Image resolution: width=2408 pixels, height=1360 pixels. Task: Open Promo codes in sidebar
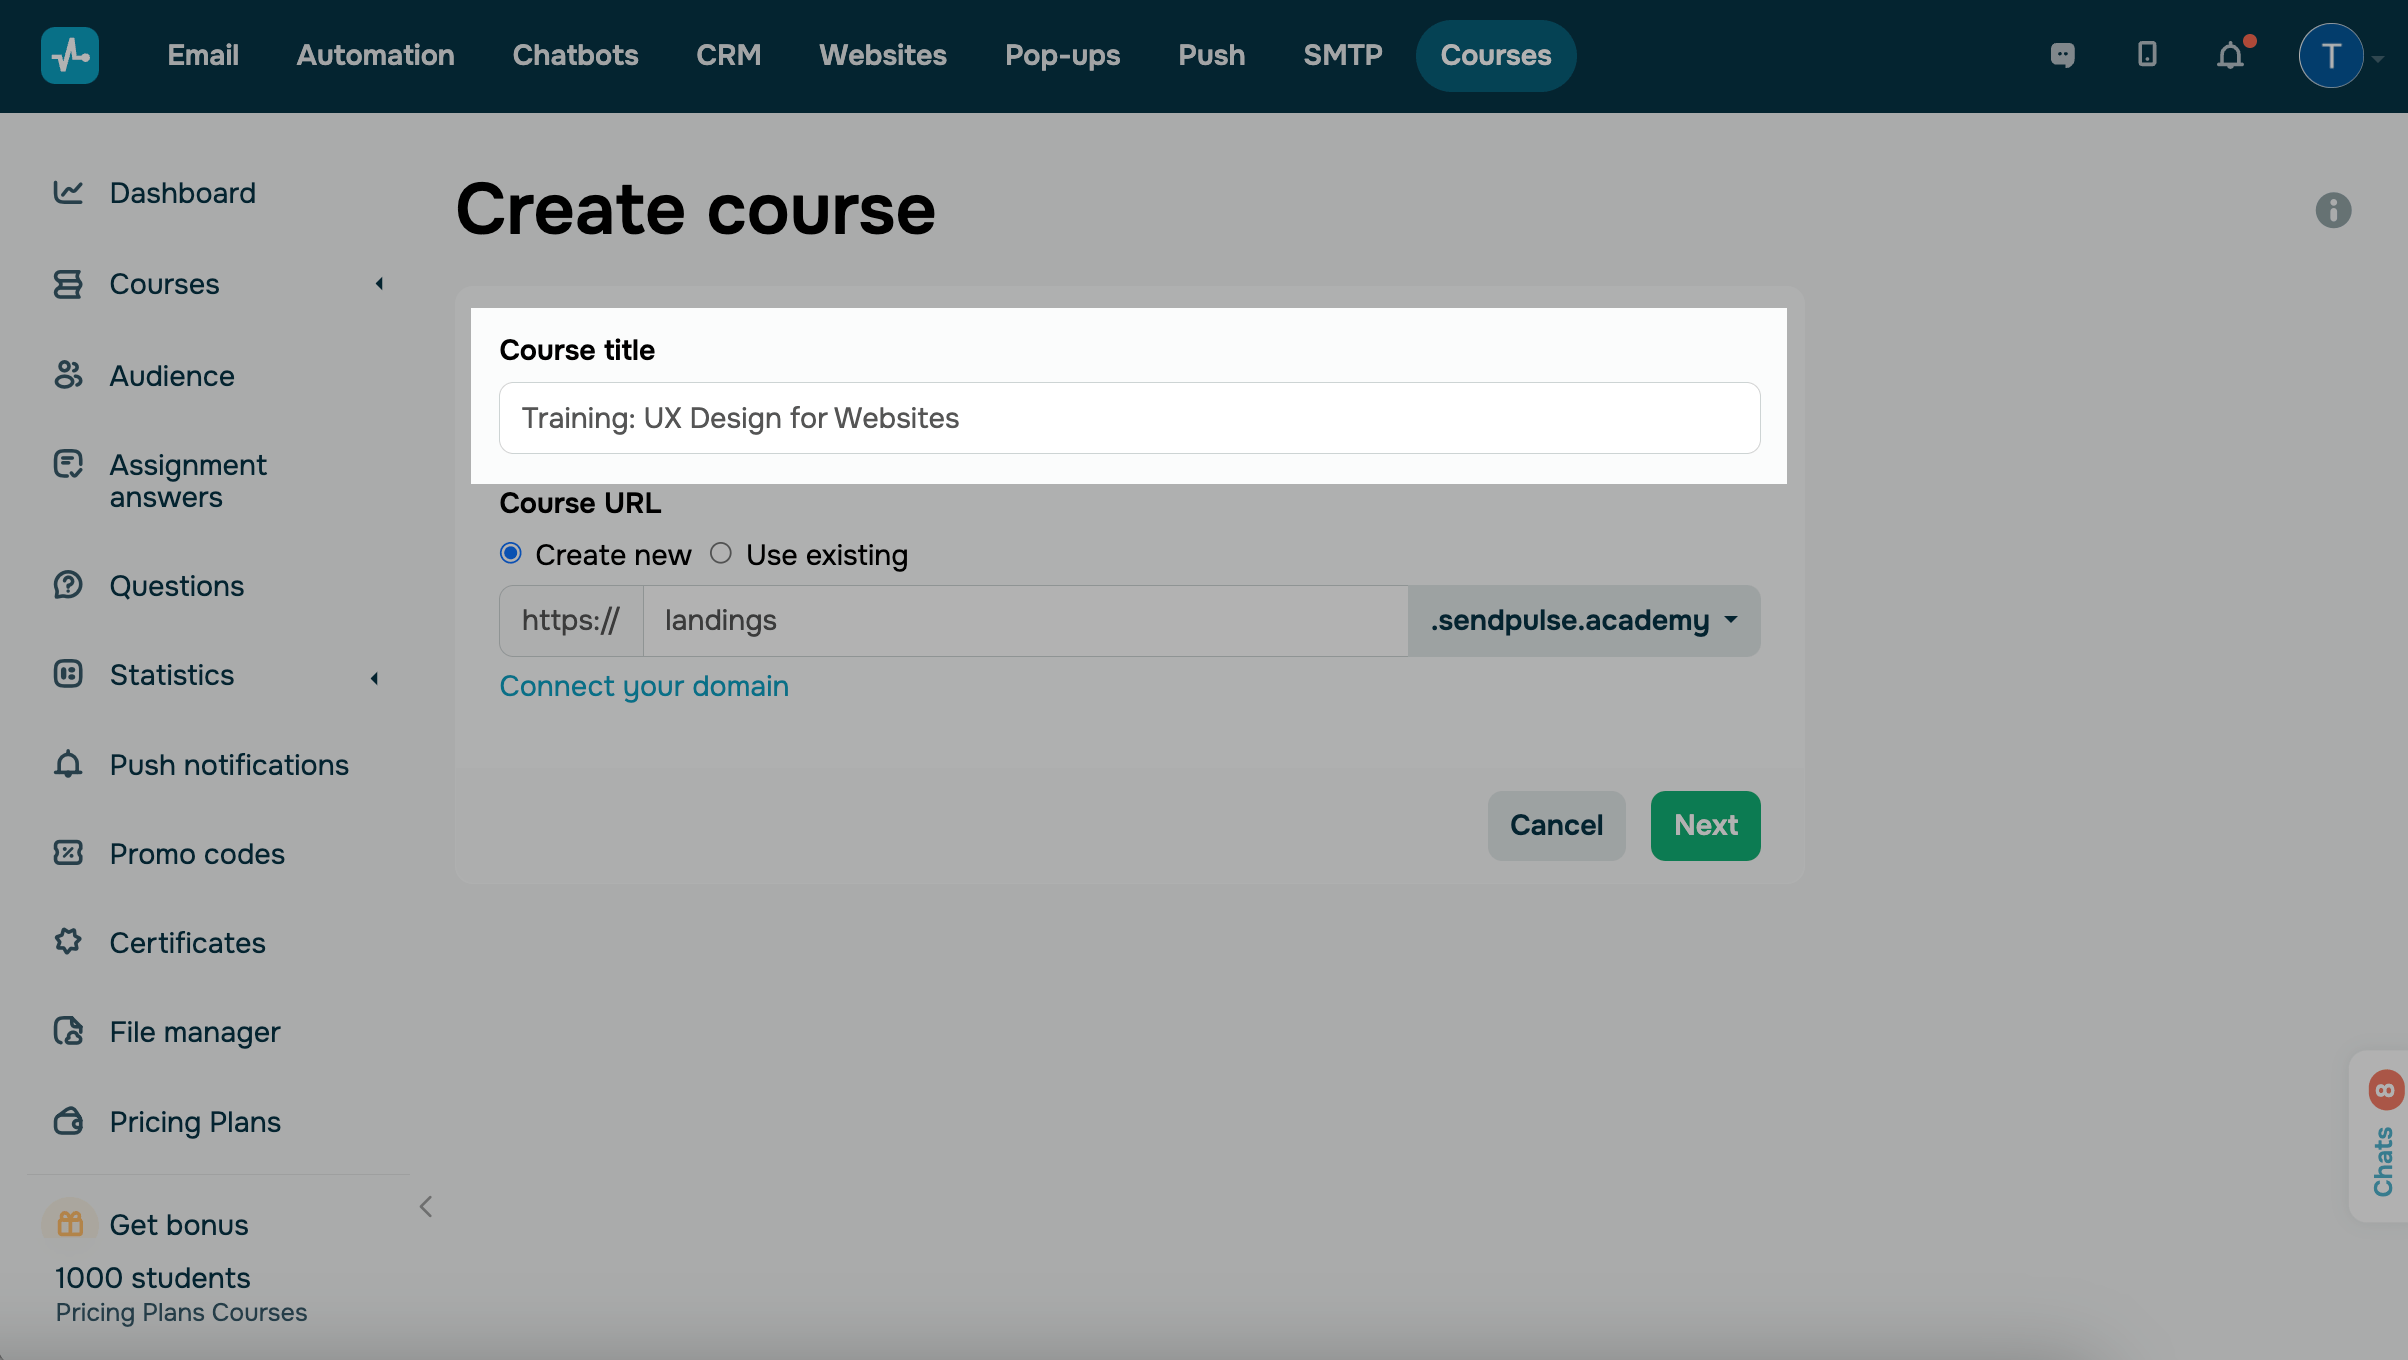point(197,853)
